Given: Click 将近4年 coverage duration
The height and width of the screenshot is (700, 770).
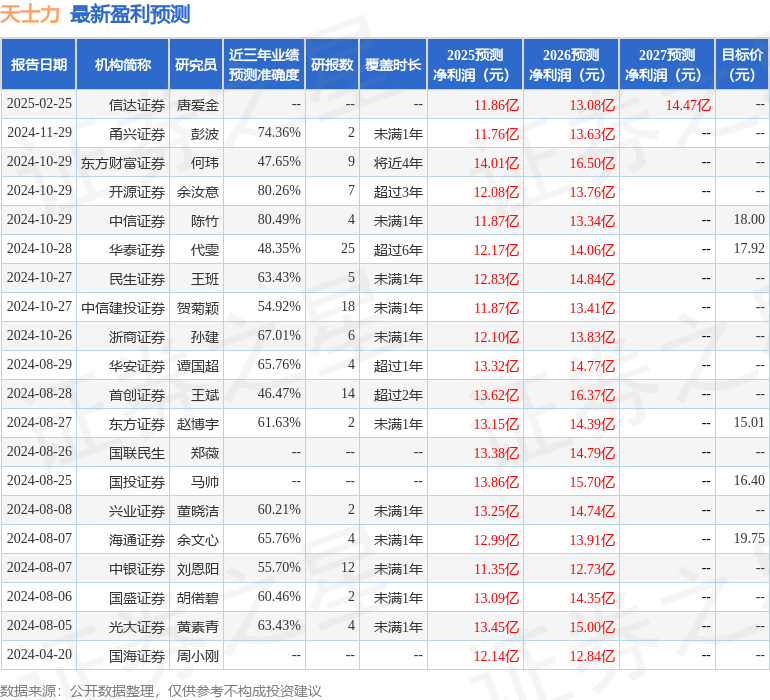Looking at the screenshot, I should (x=398, y=163).
